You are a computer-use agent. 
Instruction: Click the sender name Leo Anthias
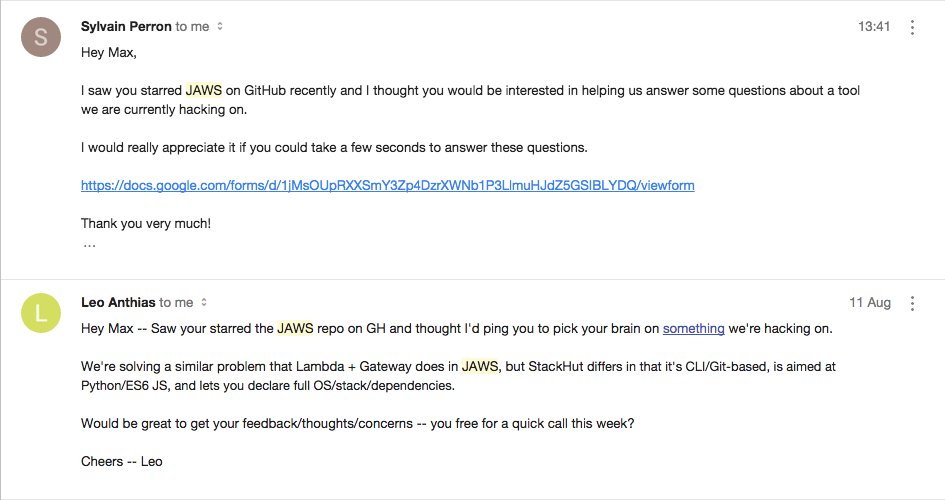[118, 302]
